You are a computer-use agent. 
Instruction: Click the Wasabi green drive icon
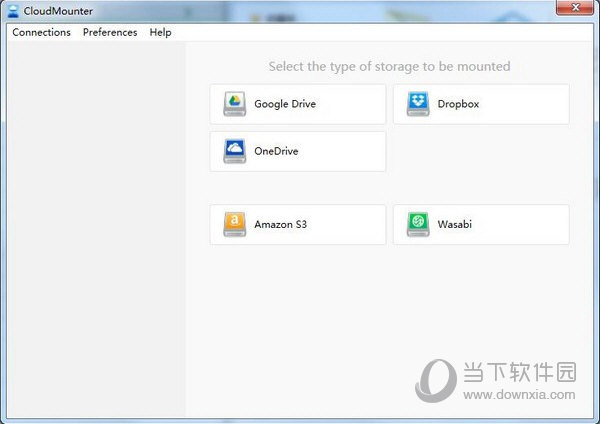pos(418,224)
